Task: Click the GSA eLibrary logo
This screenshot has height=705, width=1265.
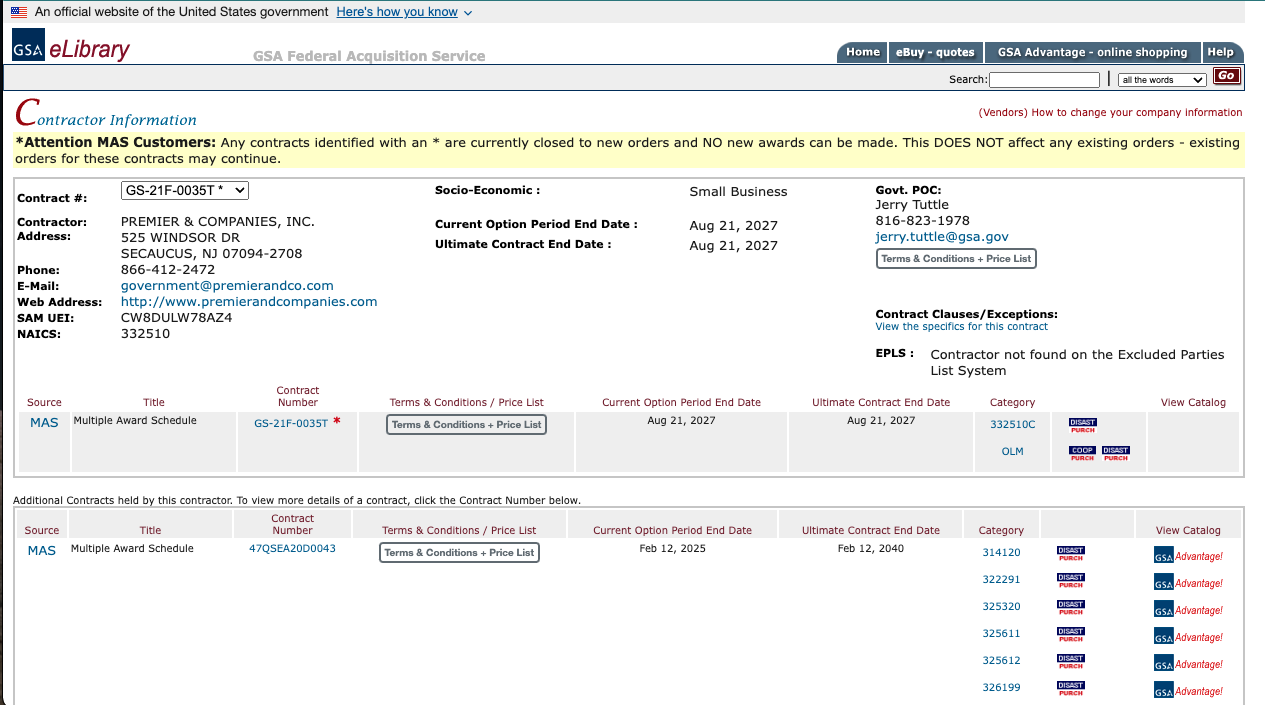Action: pos(71,48)
